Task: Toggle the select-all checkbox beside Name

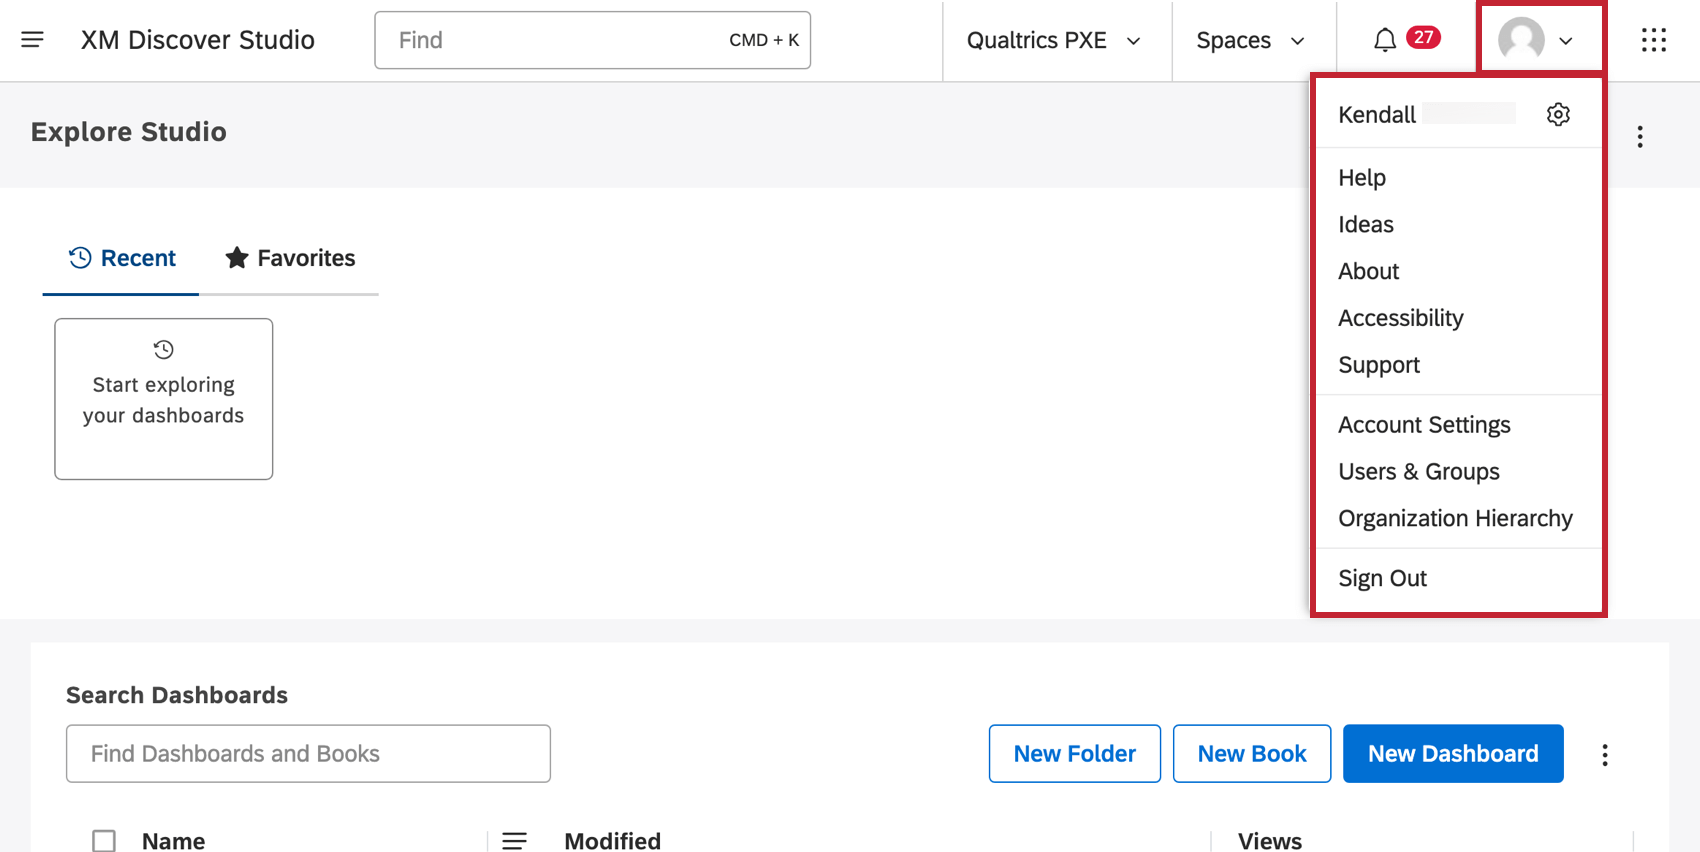Action: (104, 841)
